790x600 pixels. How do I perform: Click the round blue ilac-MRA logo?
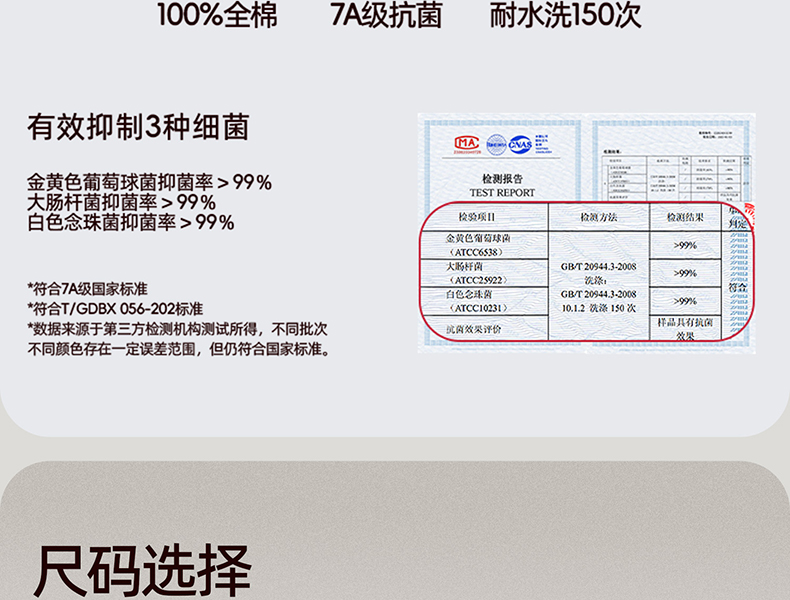click(x=495, y=145)
